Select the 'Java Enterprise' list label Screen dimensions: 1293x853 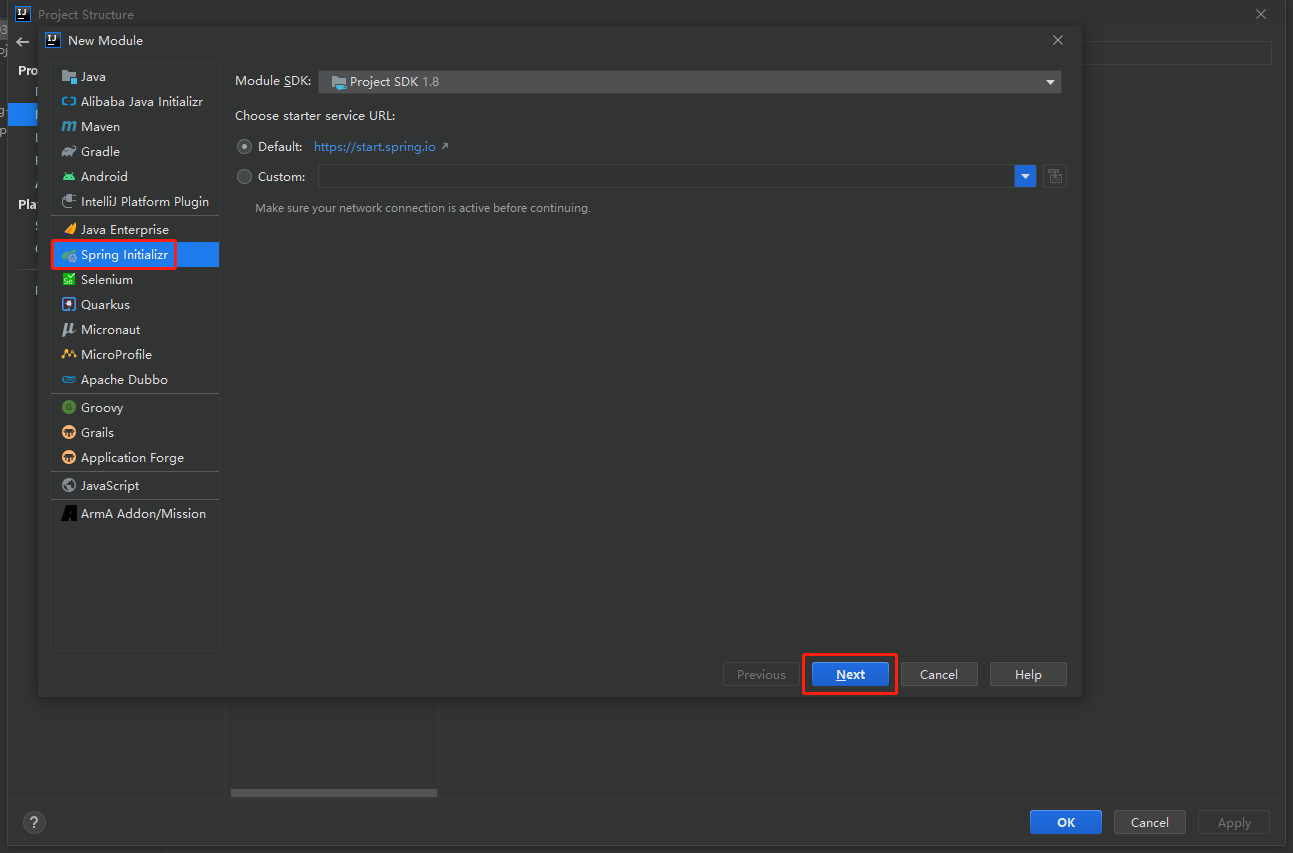coord(125,230)
